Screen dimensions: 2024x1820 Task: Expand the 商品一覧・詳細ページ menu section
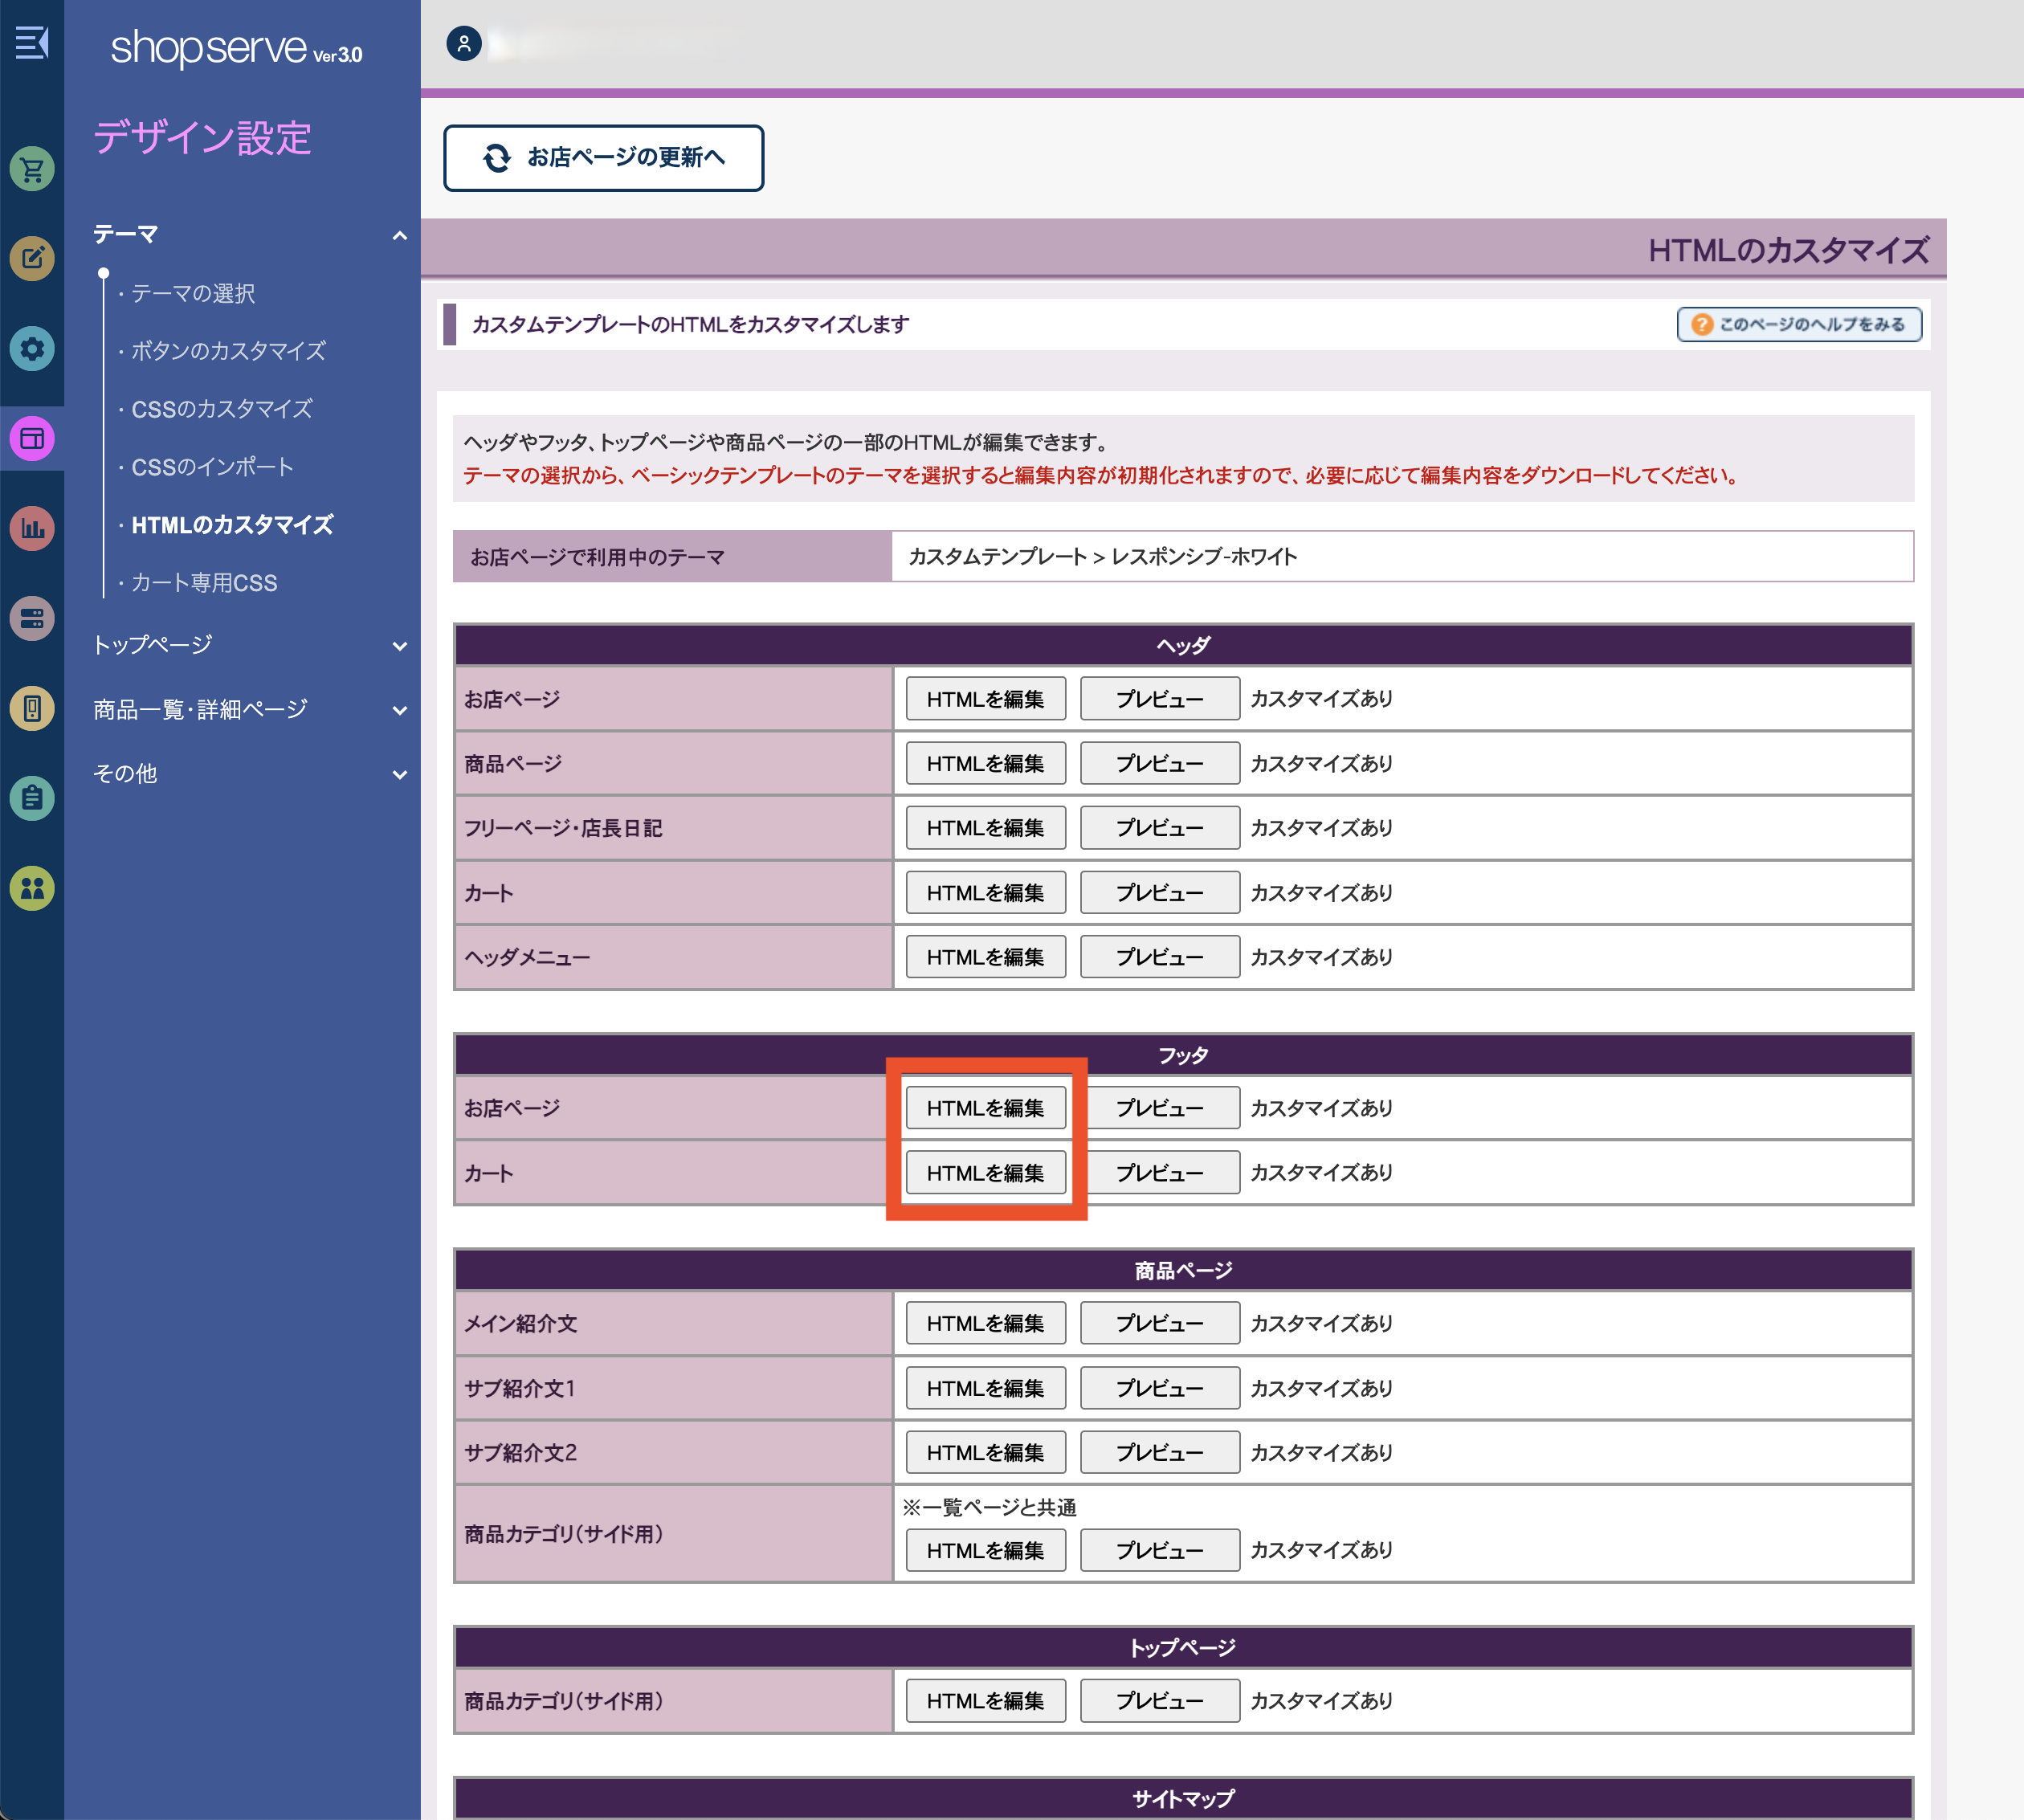click(x=399, y=710)
